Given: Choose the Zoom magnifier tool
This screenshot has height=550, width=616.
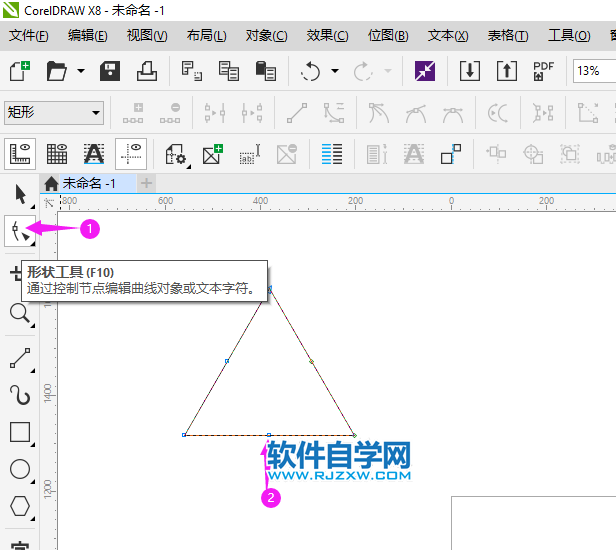Looking at the screenshot, I should pyautogui.click(x=19, y=314).
